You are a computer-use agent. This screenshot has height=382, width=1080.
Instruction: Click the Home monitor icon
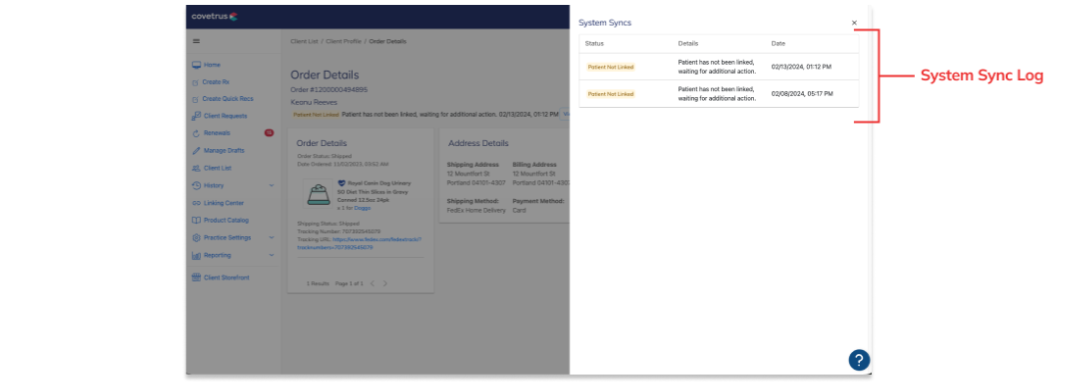(x=196, y=65)
